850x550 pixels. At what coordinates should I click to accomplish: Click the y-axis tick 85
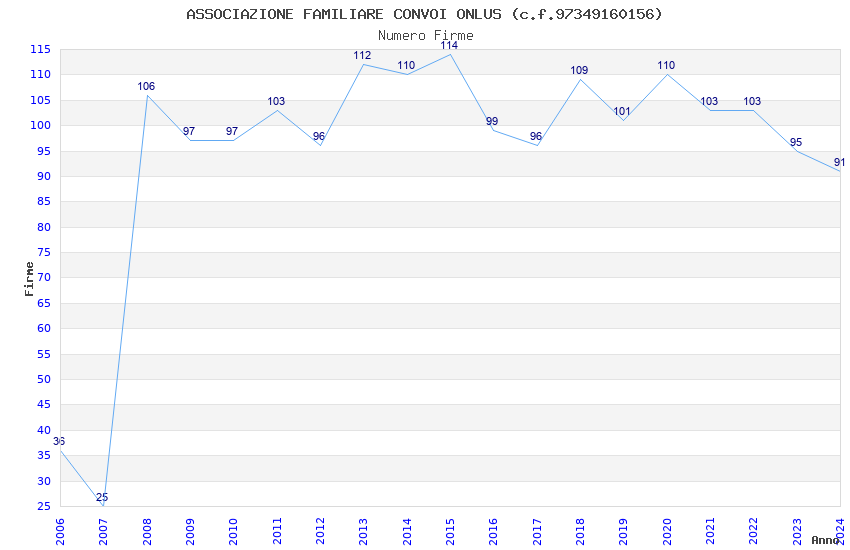point(44,202)
